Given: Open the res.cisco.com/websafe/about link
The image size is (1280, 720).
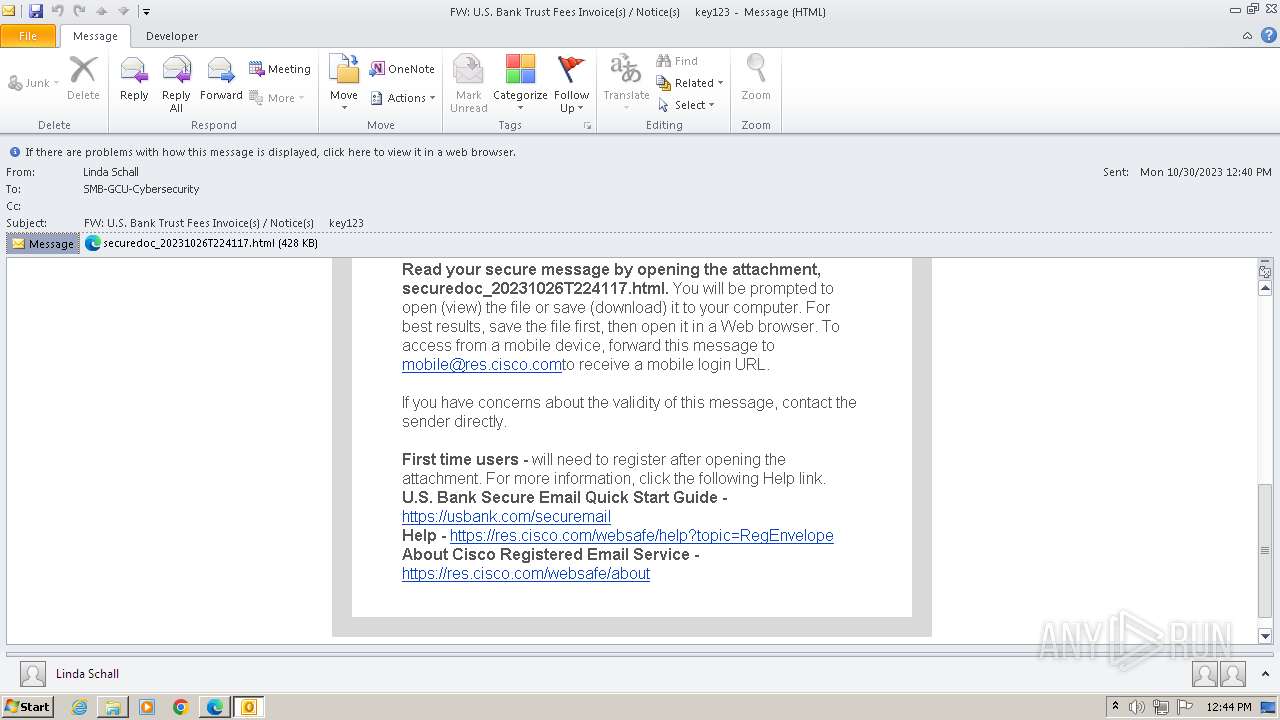Looking at the screenshot, I should tap(526, 574).
